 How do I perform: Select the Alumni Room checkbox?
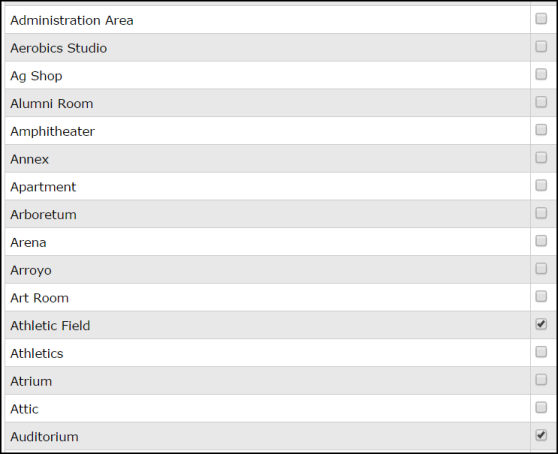(x=541, y=102)
